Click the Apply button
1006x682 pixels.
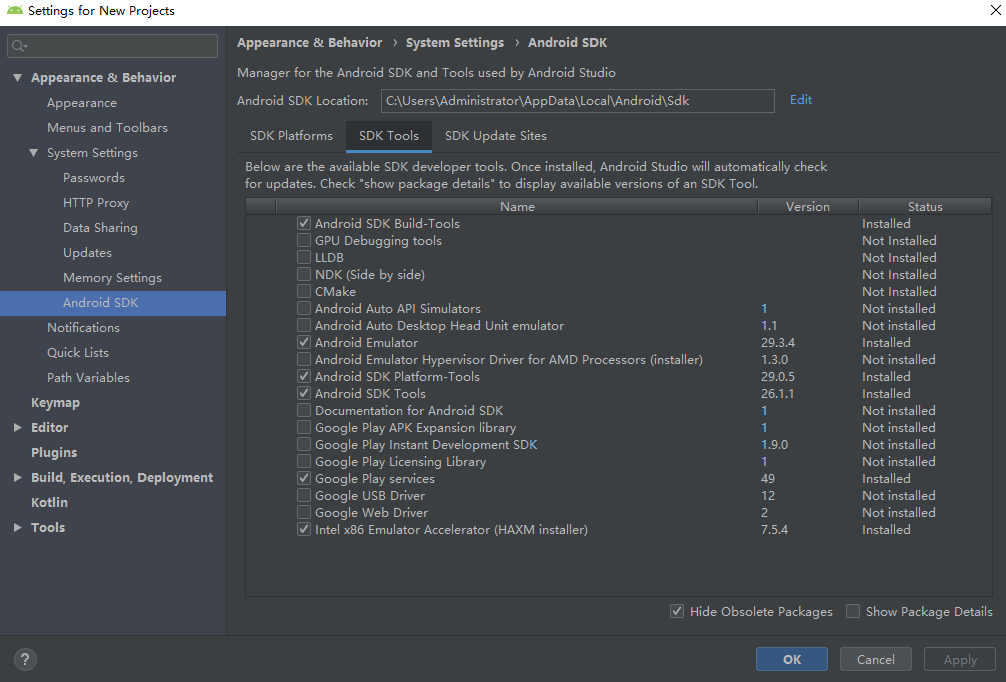960,660
